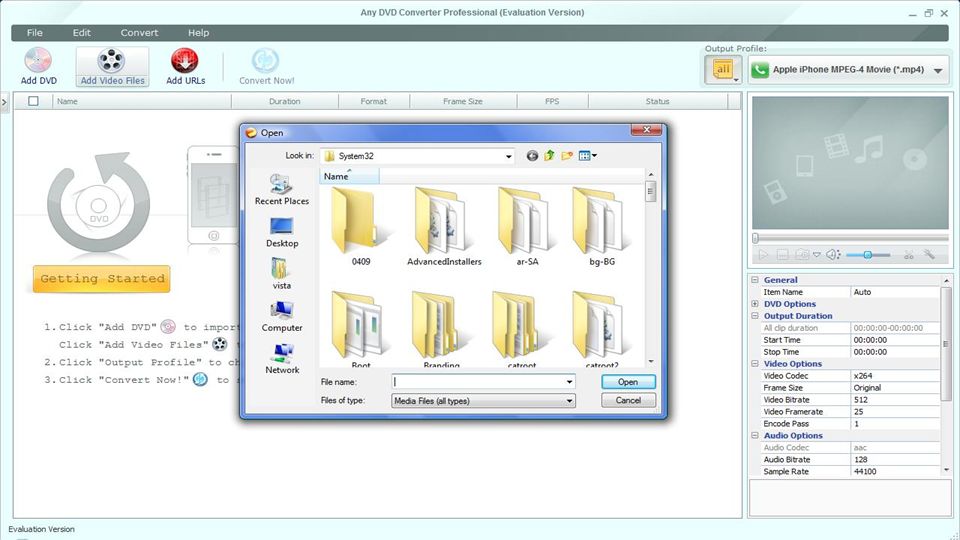Click the play button under the preview
Image resolution: width=960 pixels, height=540 pixels.
[x=763, y=255]
